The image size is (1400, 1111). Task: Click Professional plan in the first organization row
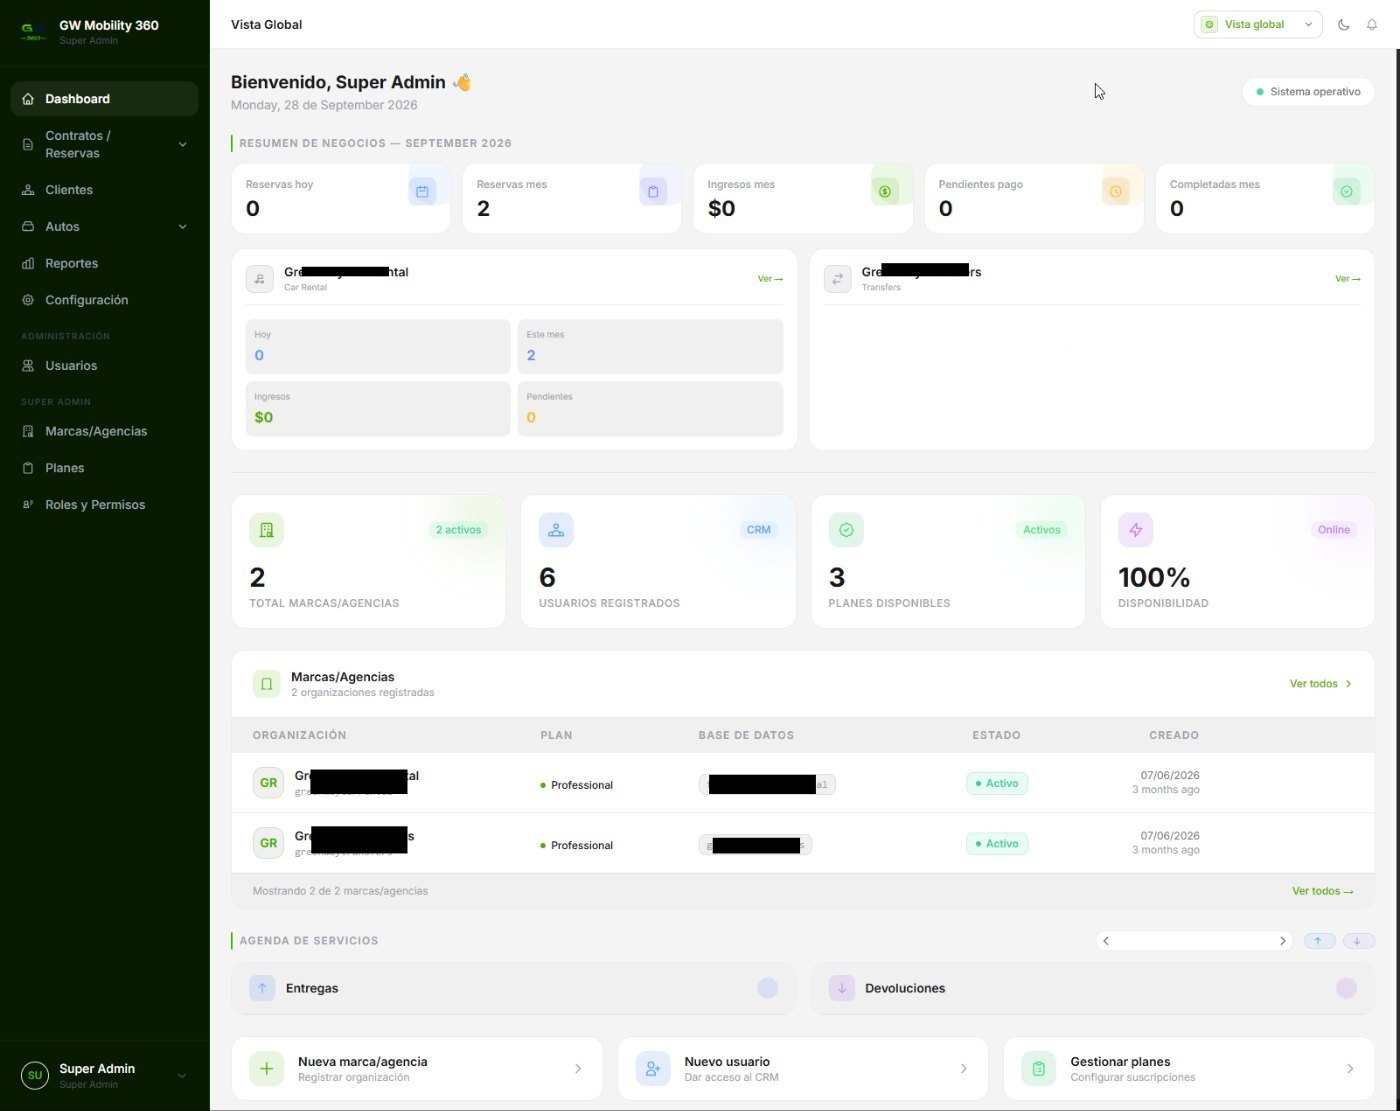coord(577,785)
